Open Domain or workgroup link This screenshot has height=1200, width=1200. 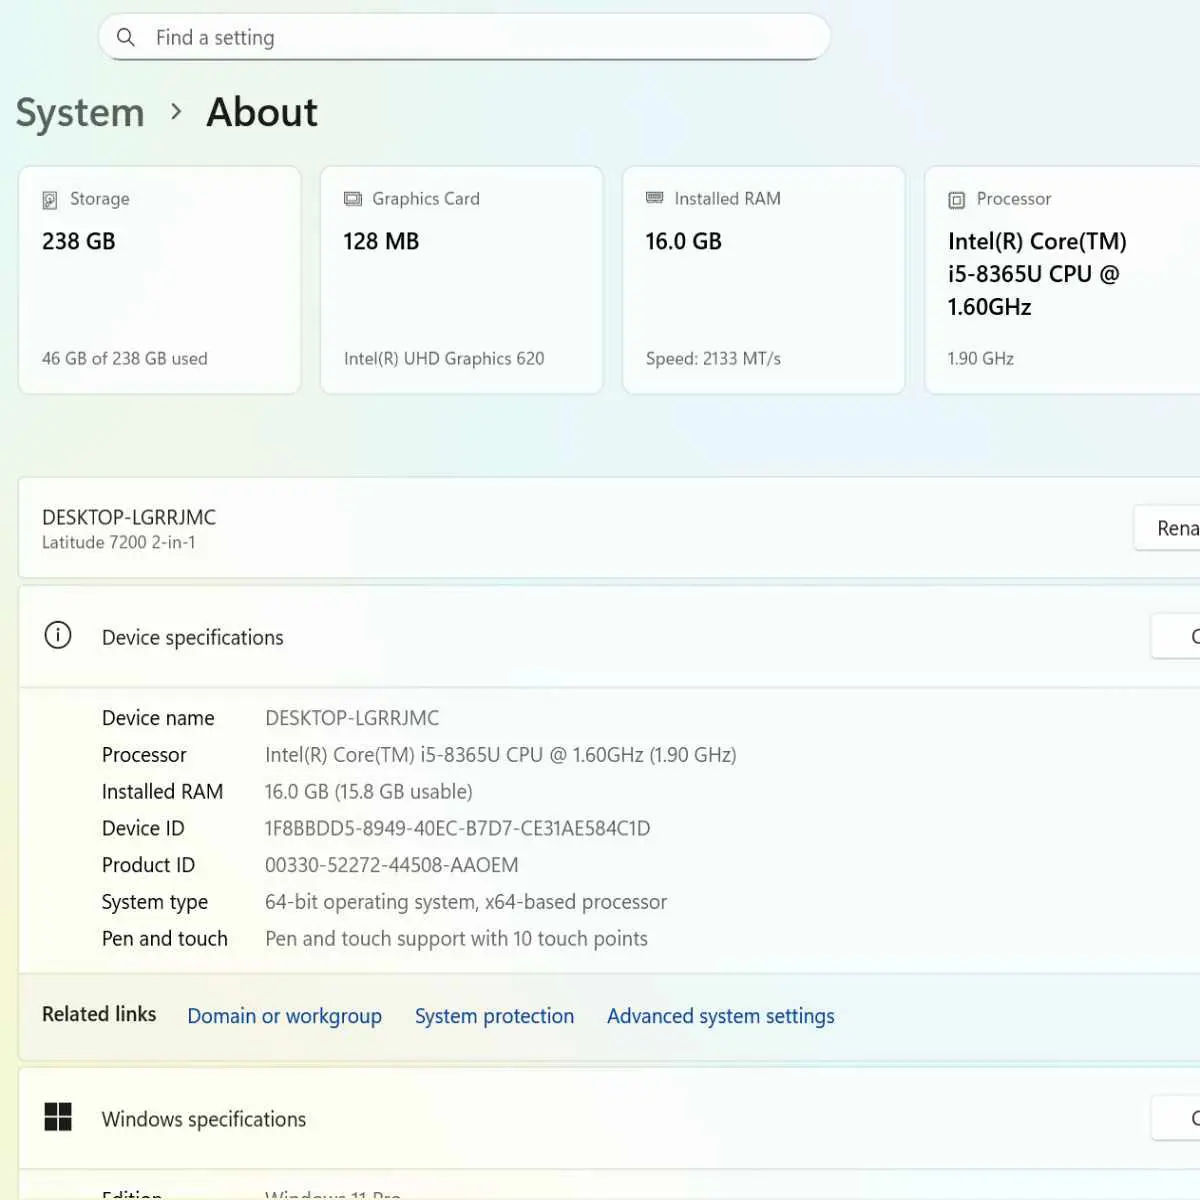click(285, 1016)
